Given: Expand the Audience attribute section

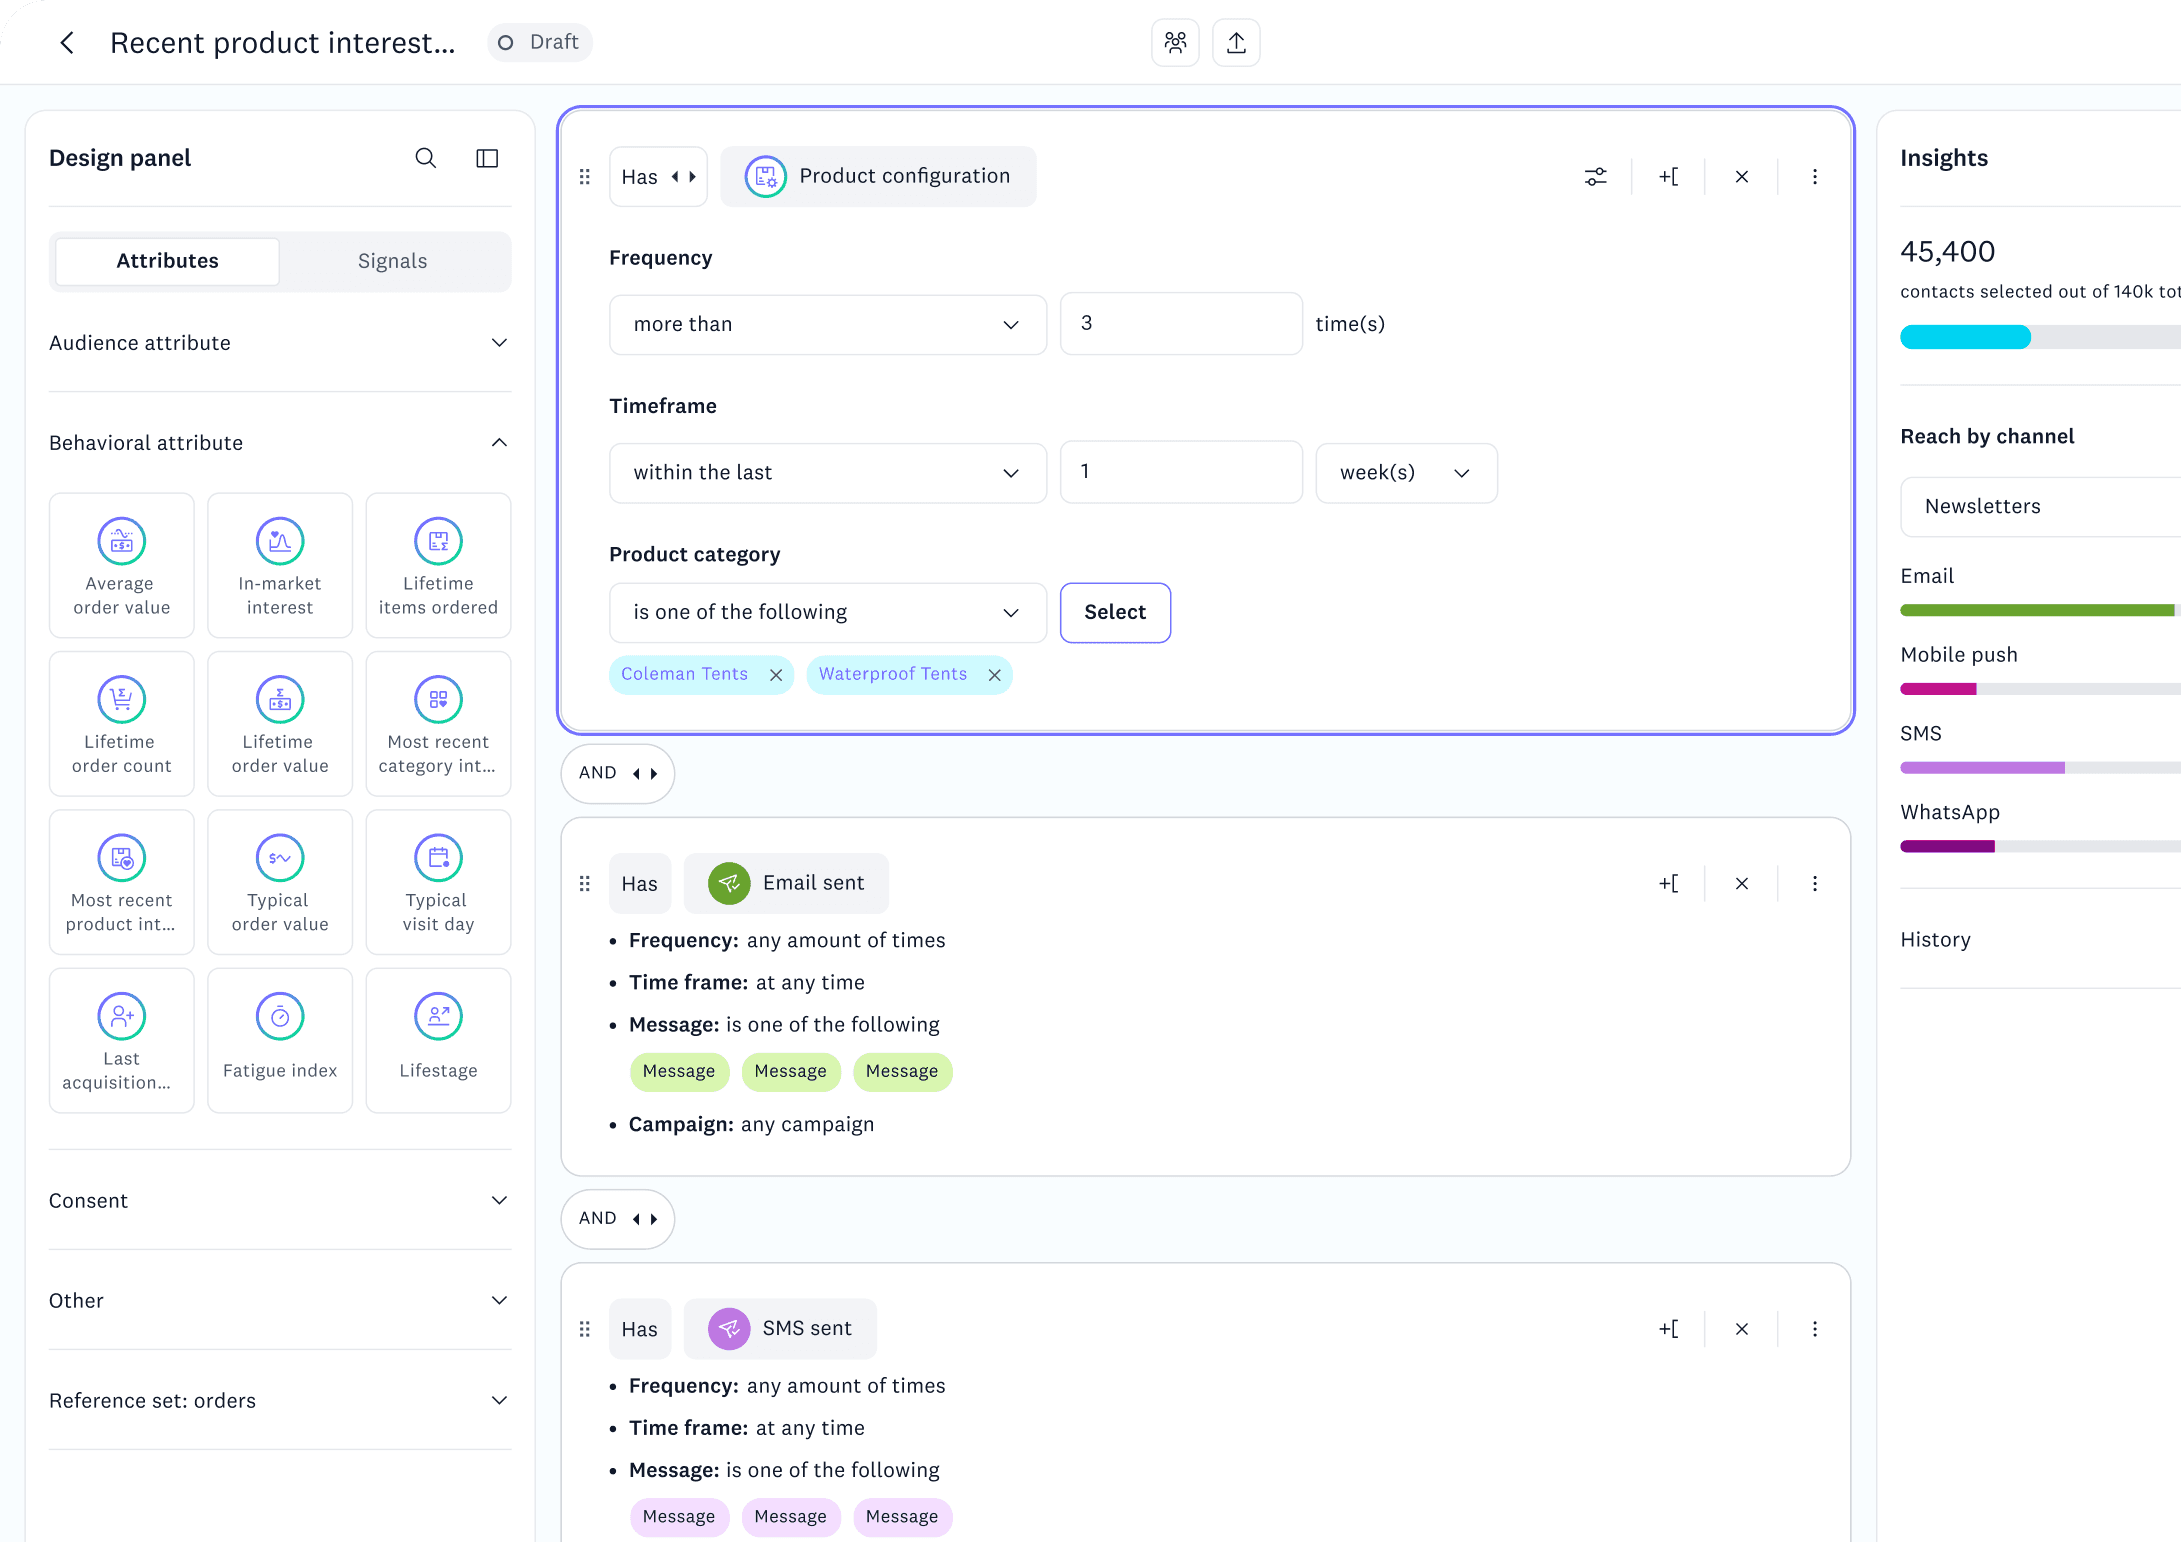Looking at the screenshot, I should click(280, 343).
